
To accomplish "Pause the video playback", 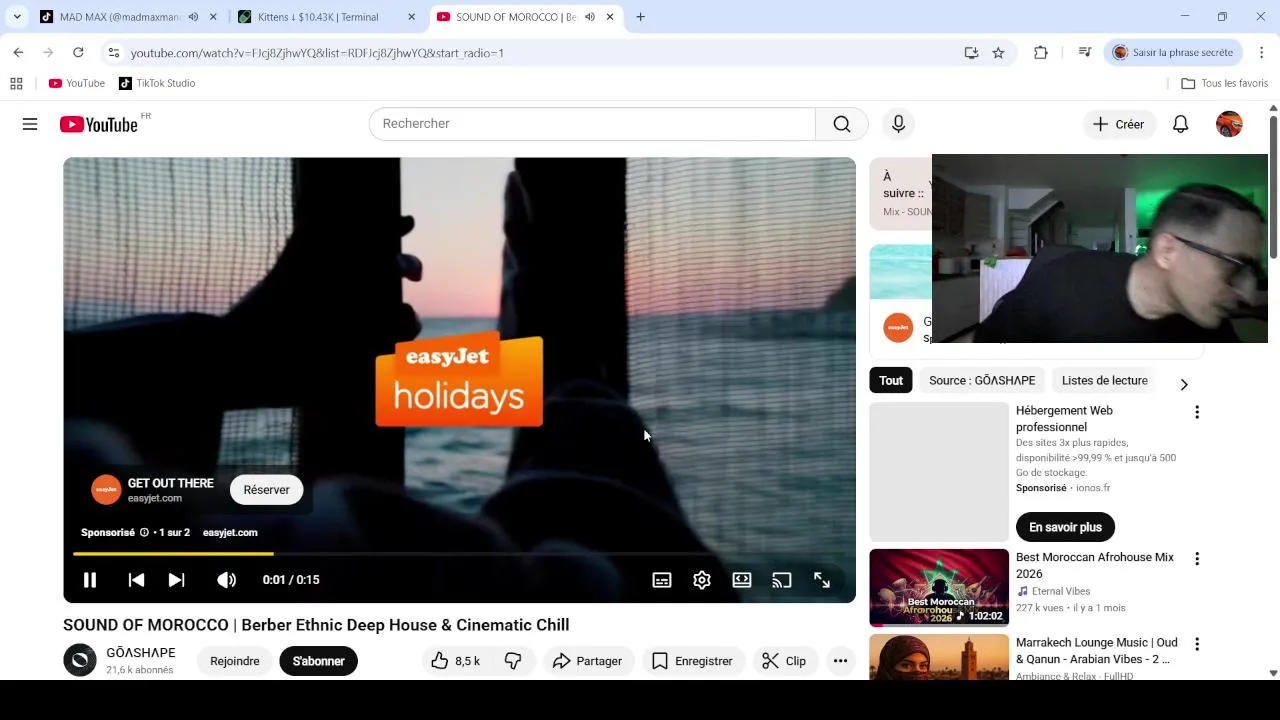I will 89,580.
